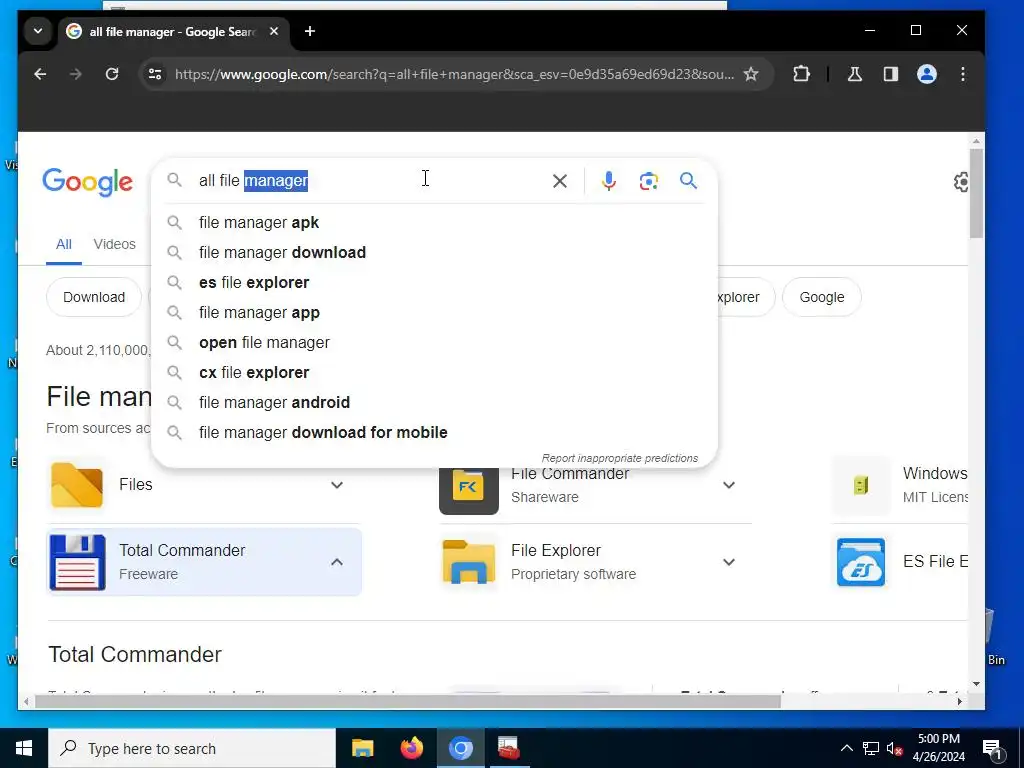Select the All results tab
The width and height of the screenshot is (1024, 768).
(63, 244)
